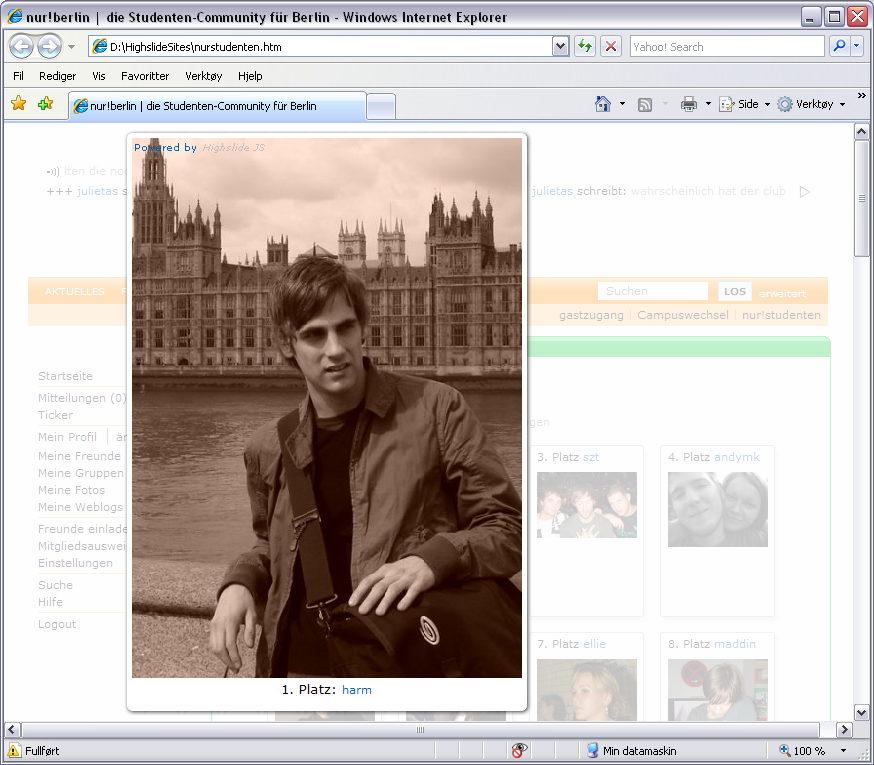Open Hilfe in the sidebar
The height and width of the screenshot is (765, 874).
50,602
